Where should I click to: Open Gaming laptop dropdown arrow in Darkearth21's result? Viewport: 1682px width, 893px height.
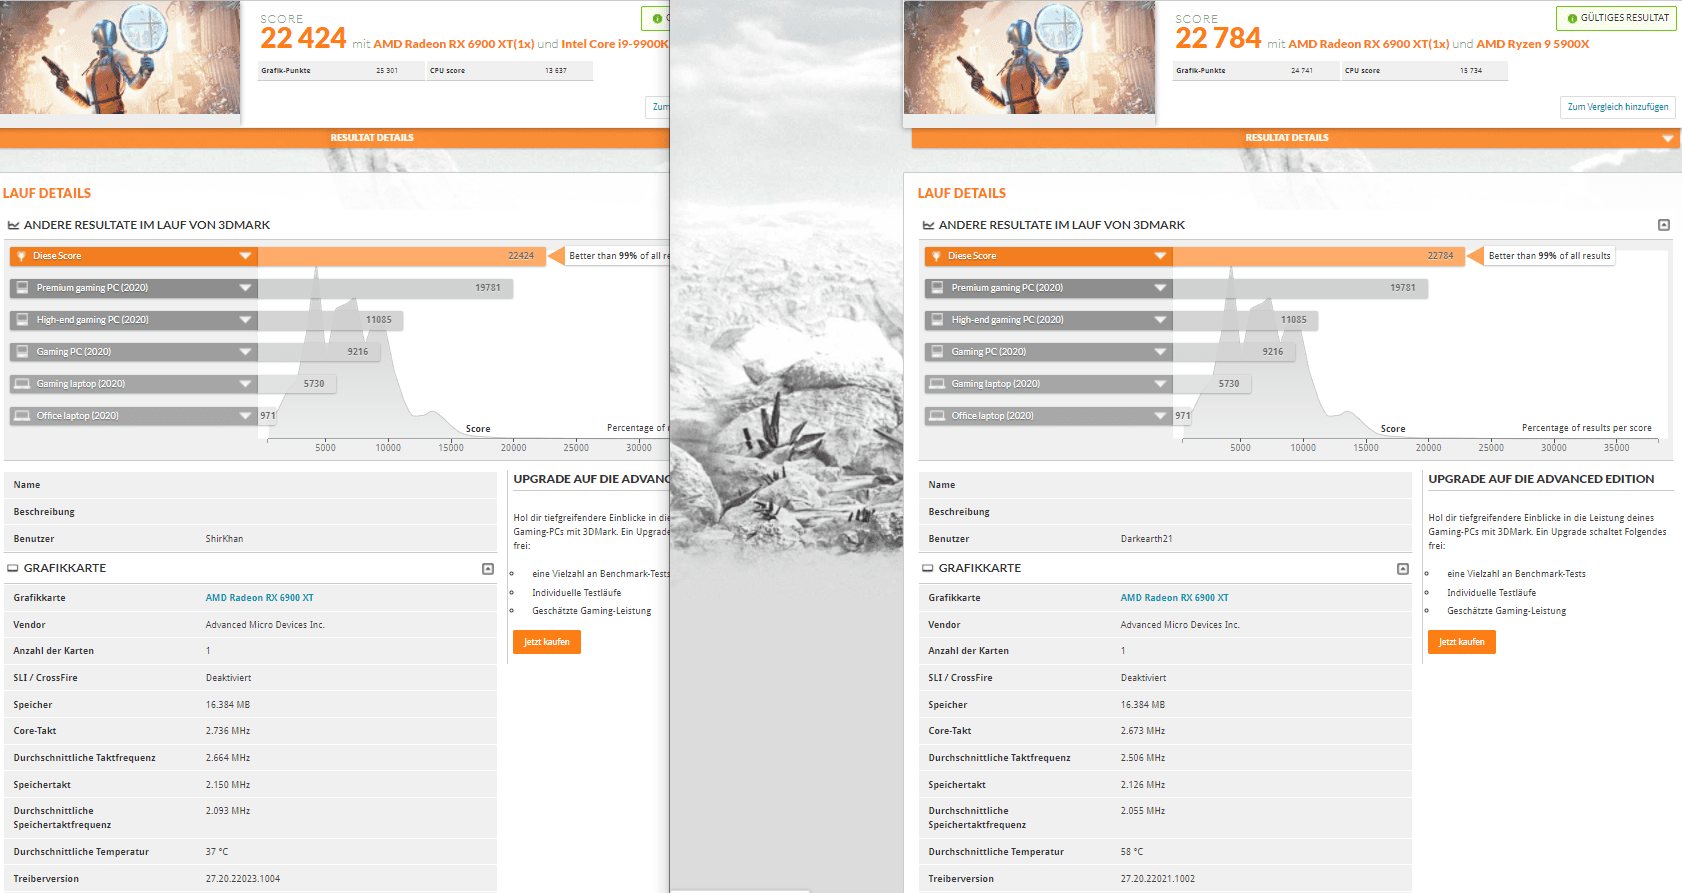tap(1160, 384)
